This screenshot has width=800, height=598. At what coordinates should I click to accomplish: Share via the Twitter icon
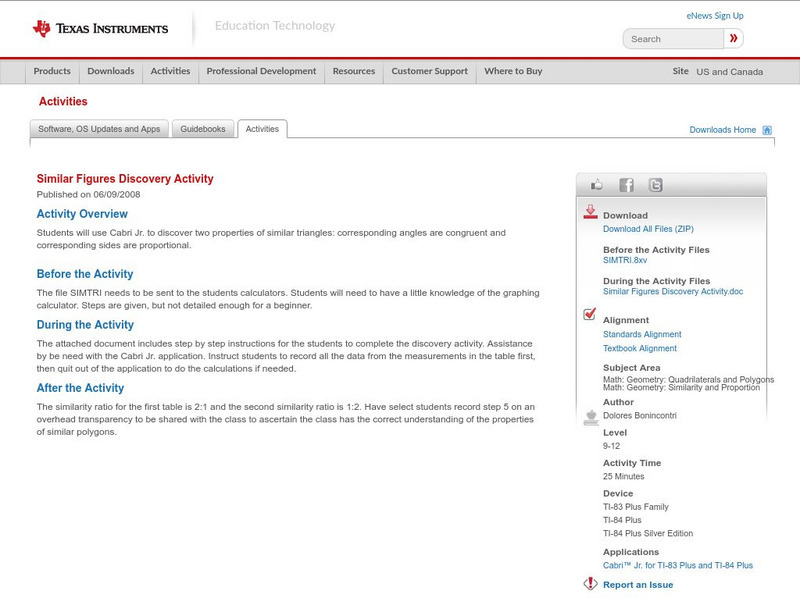tap(655, 185)
